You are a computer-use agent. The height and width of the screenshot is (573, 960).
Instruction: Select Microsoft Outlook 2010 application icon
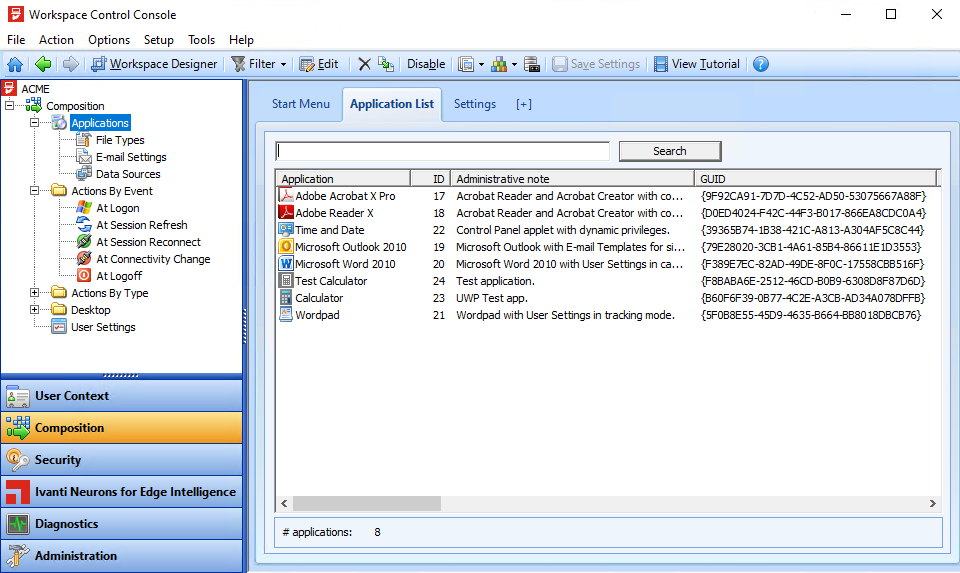pyautogui.click(x=285, y=247)
